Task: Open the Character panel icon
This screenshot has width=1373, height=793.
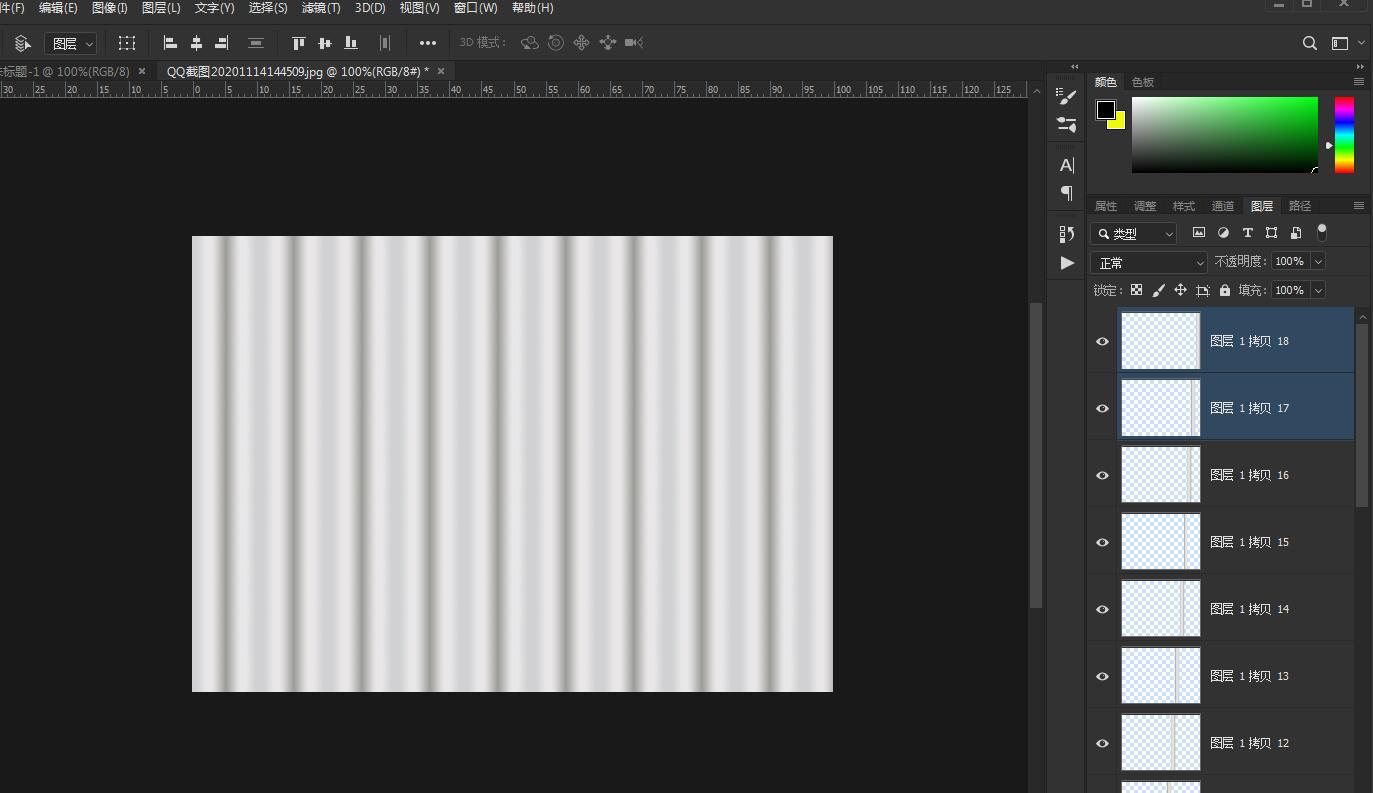Action: tap(1067, 165)
